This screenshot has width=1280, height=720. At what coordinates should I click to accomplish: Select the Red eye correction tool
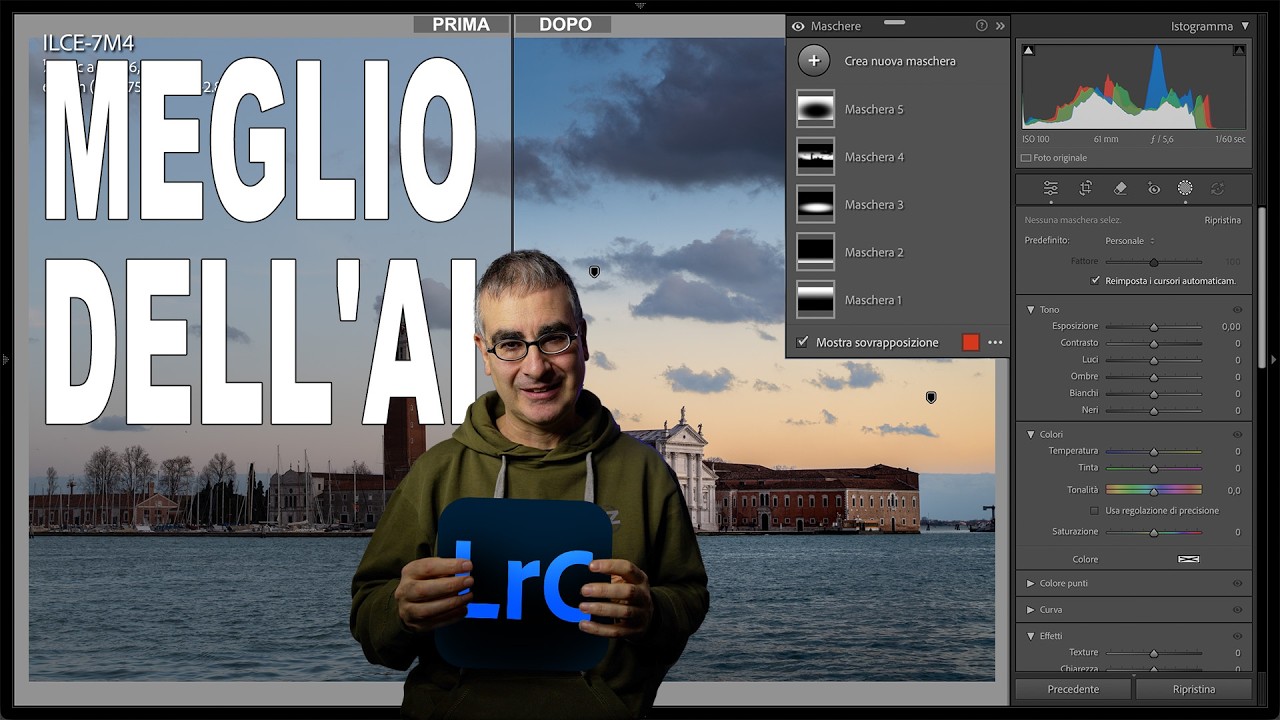tap(1153, 188)
